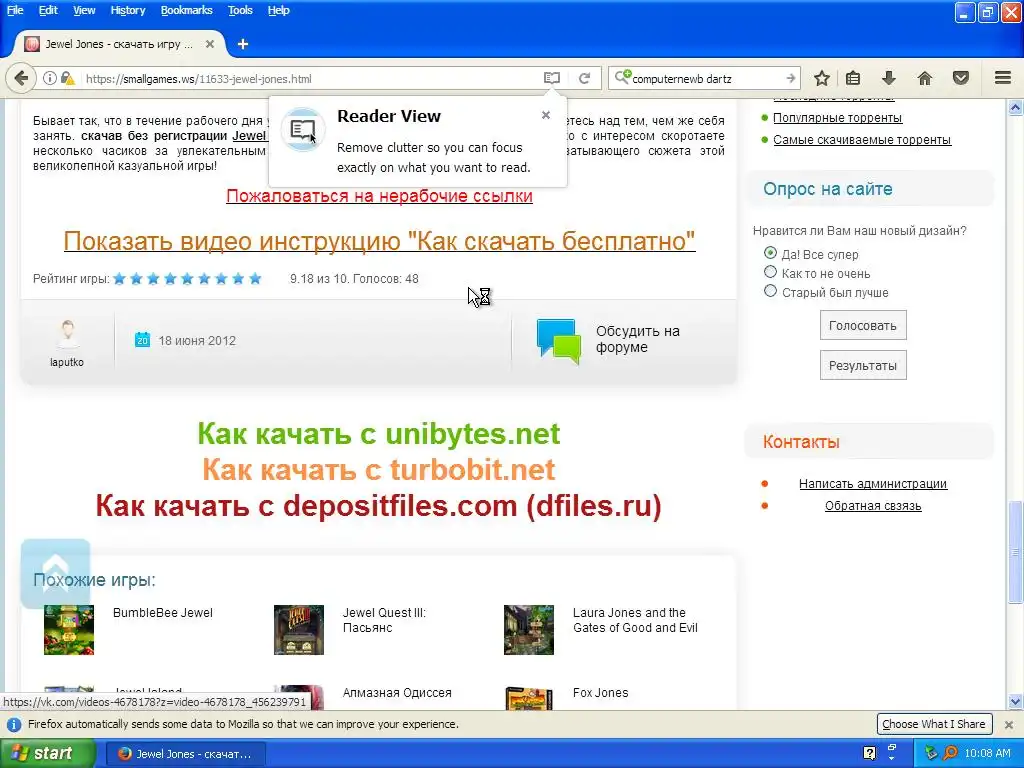The height and width of the screenshot is (768, 1024).
Task: Open 'Как качать с turbobit.net' link
Action: (x=379, y=470)
